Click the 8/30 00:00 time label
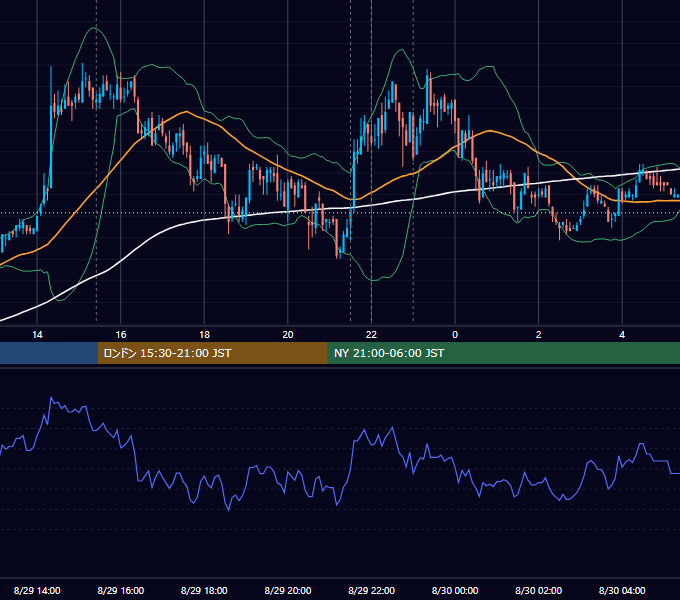The width and height of the screenshot is (680, 600). 455,590
